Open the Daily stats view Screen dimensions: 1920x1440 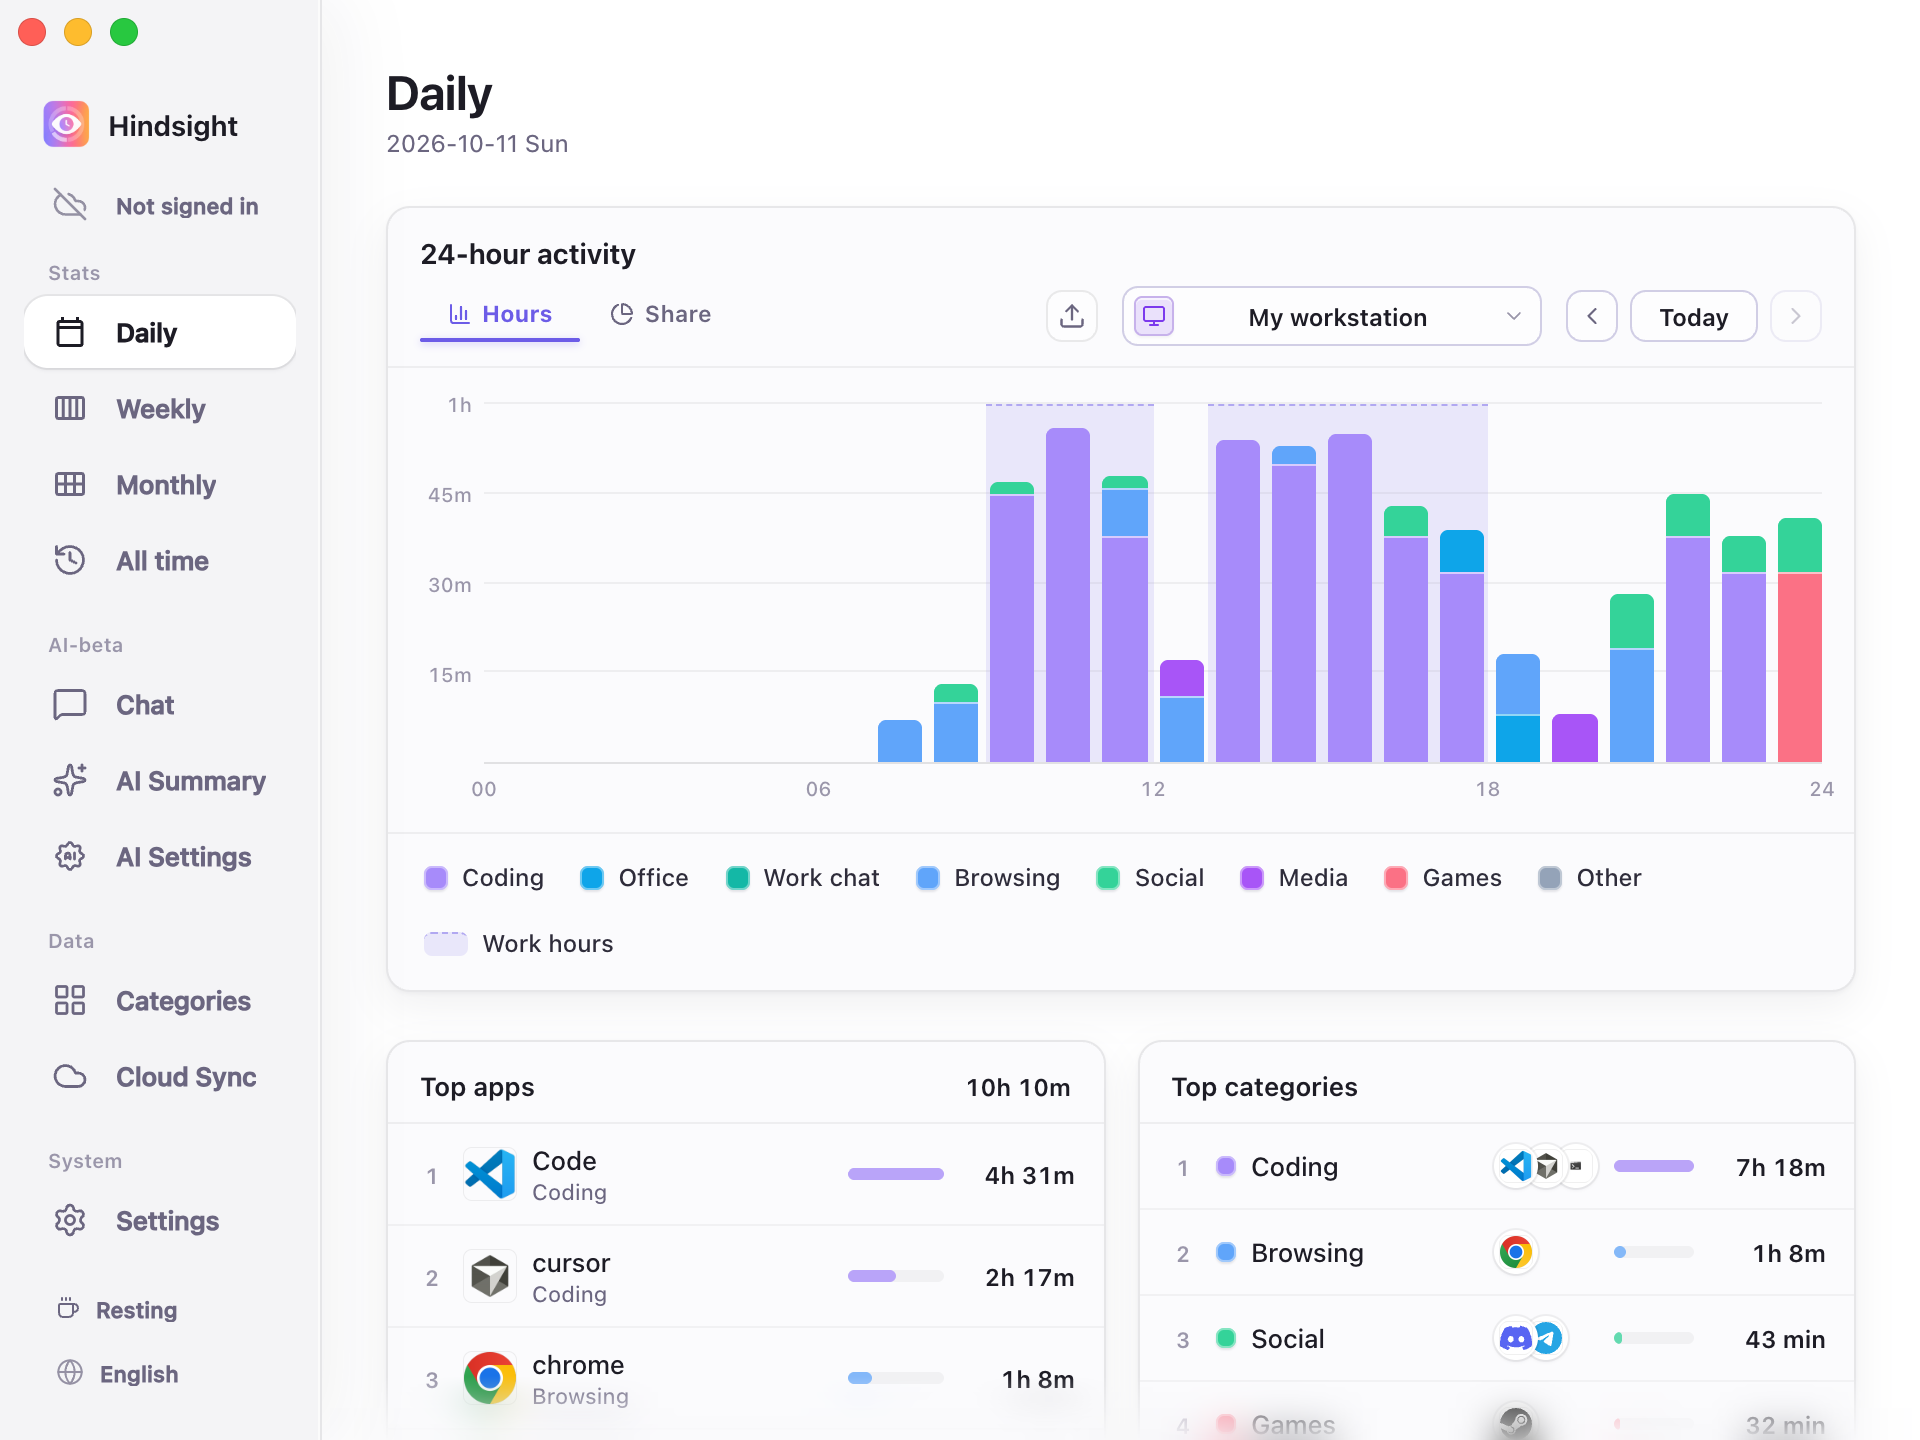160,332
